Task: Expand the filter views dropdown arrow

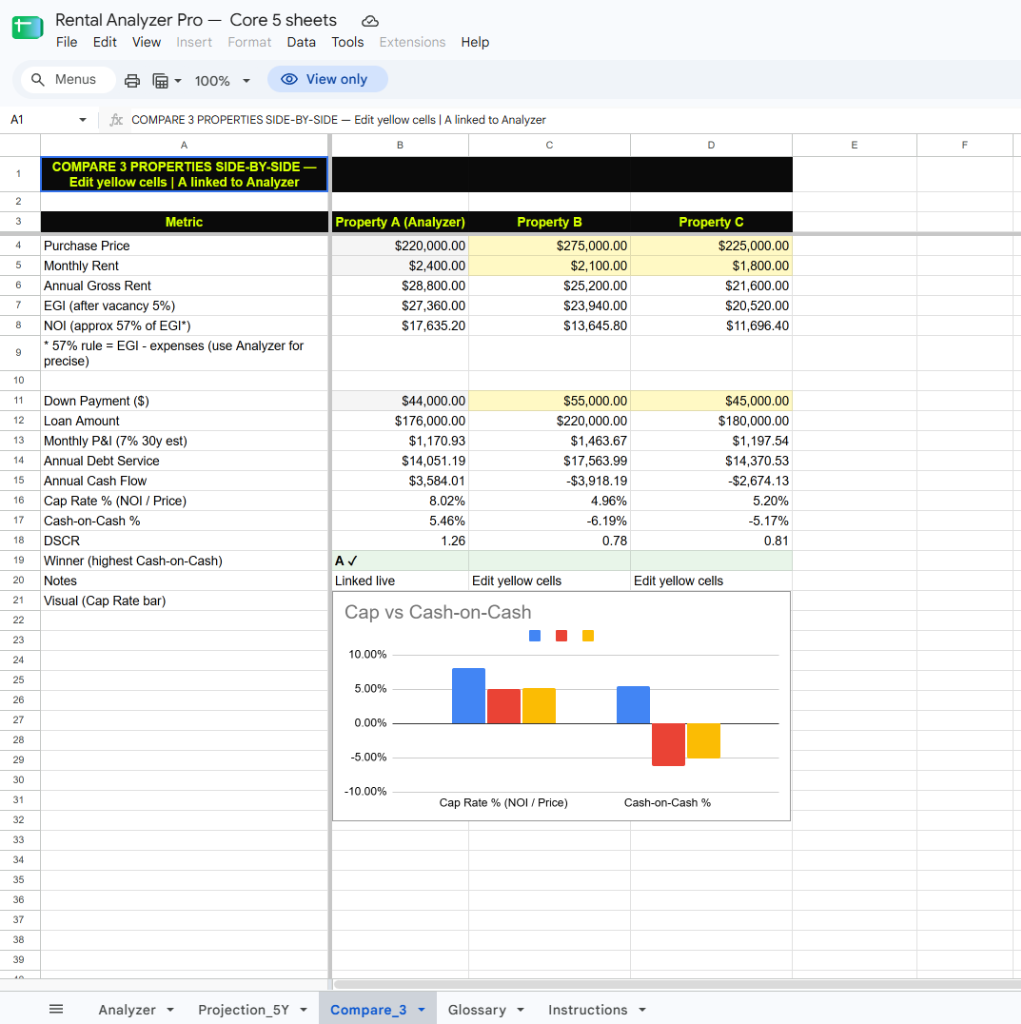Action: click(178, 81)
